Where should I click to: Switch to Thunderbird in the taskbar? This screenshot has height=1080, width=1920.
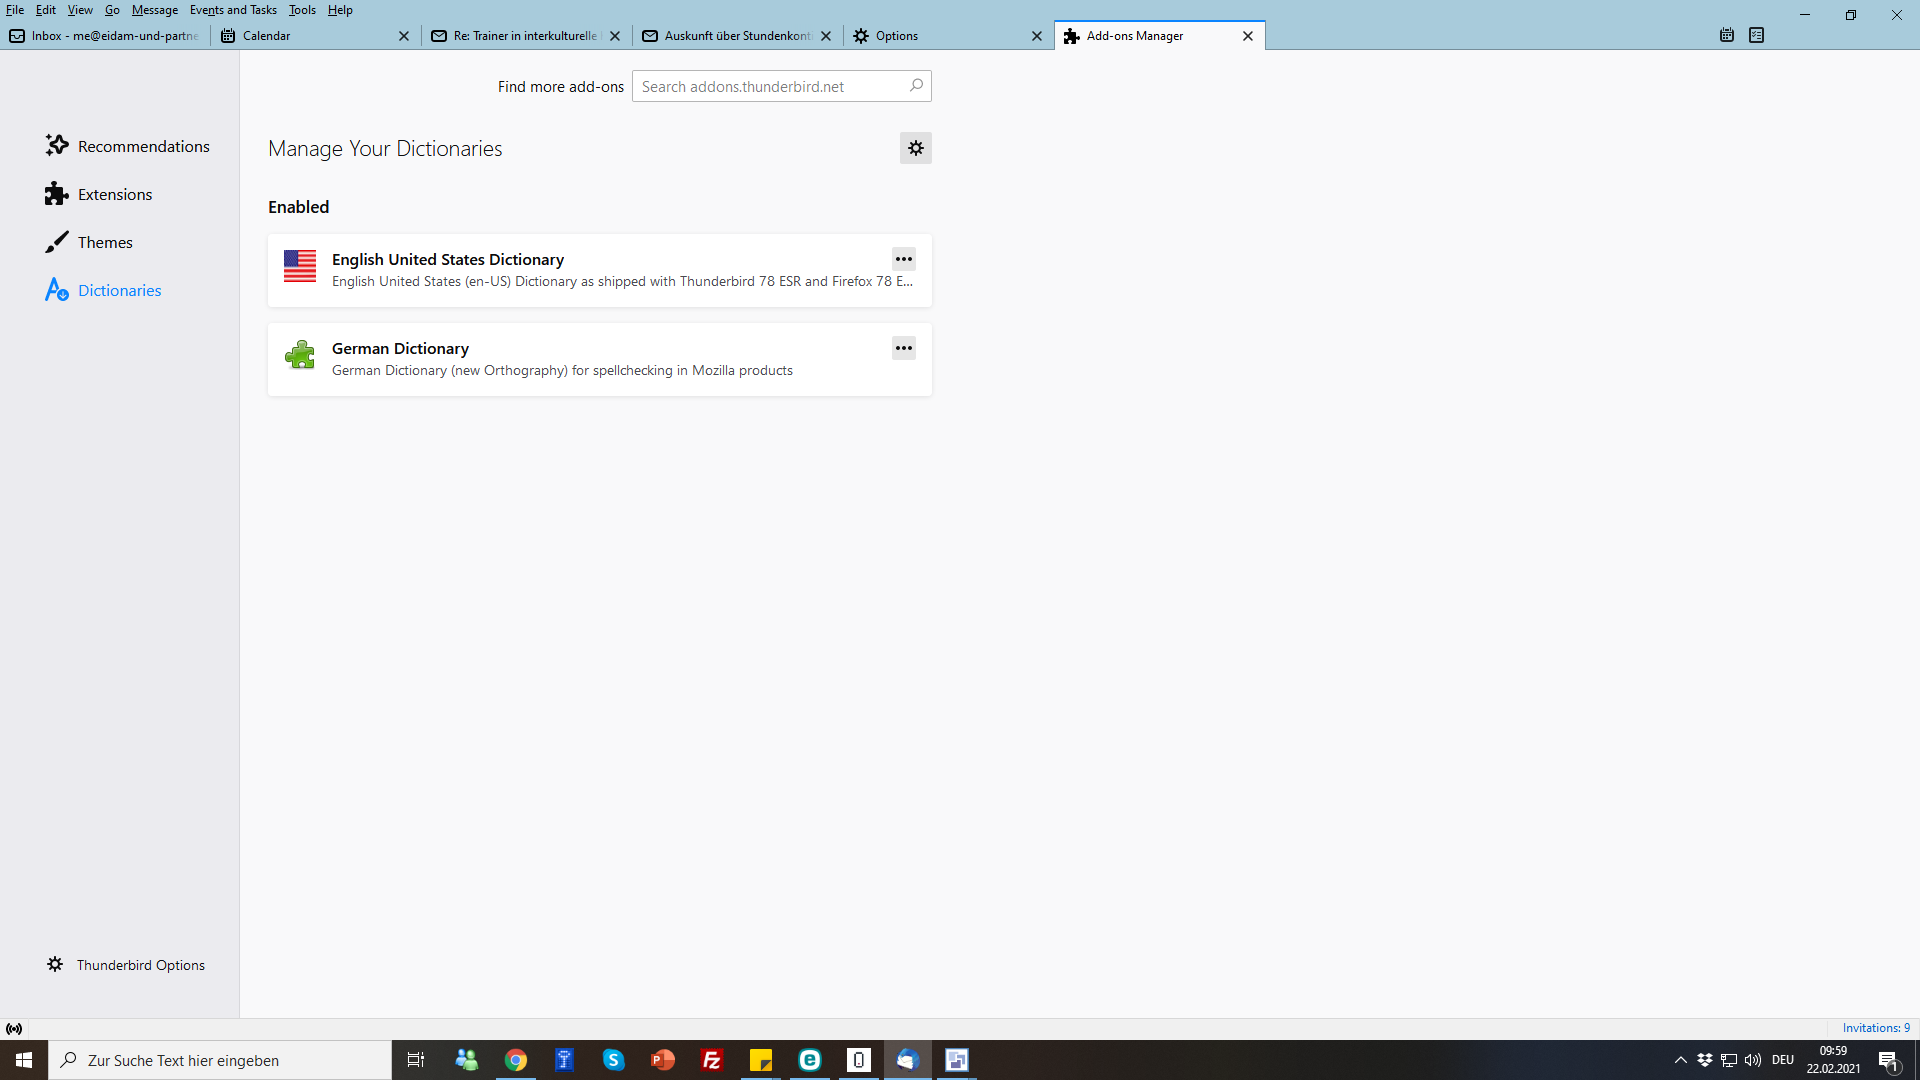(908, 1060)
